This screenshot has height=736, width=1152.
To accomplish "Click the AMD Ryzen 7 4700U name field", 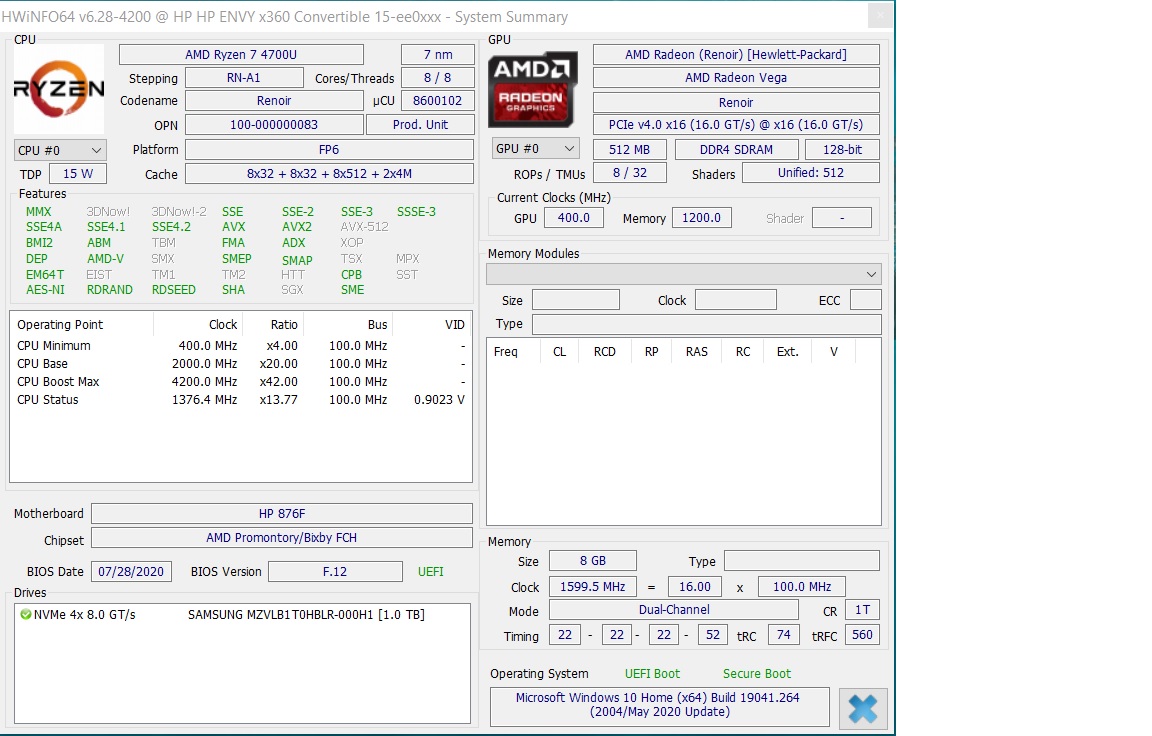I will tap(241, 55).
